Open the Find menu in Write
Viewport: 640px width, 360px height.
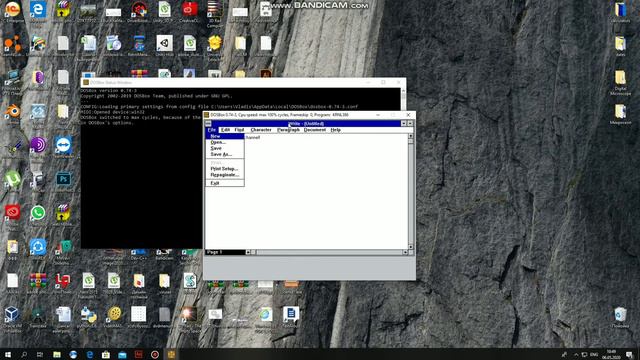[x=240, y=130]
